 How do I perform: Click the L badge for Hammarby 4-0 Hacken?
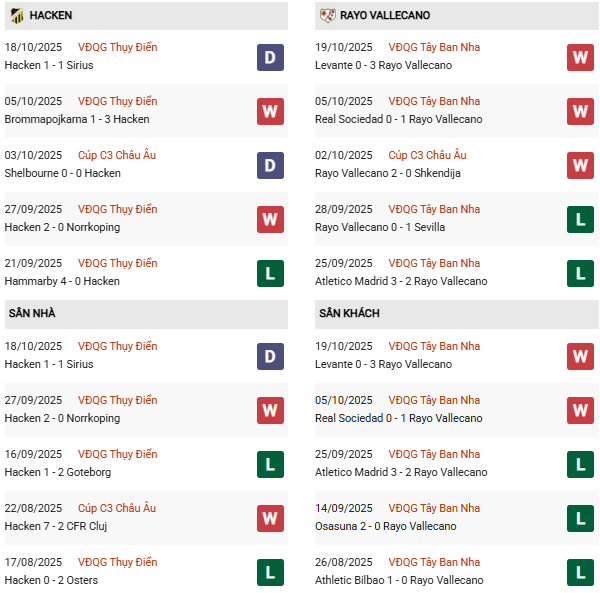270,272
